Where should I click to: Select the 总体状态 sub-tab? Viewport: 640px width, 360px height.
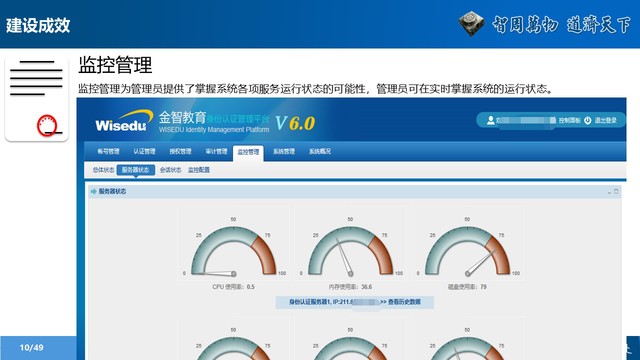click(x=103, y=170)
